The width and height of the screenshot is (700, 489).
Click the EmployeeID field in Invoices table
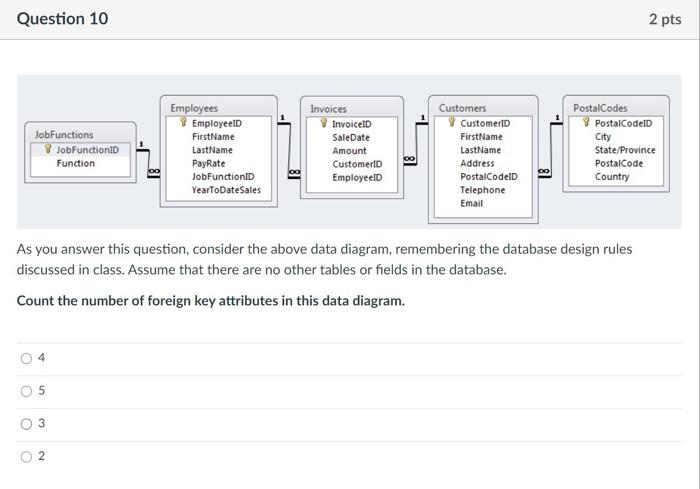coord(357,177)
